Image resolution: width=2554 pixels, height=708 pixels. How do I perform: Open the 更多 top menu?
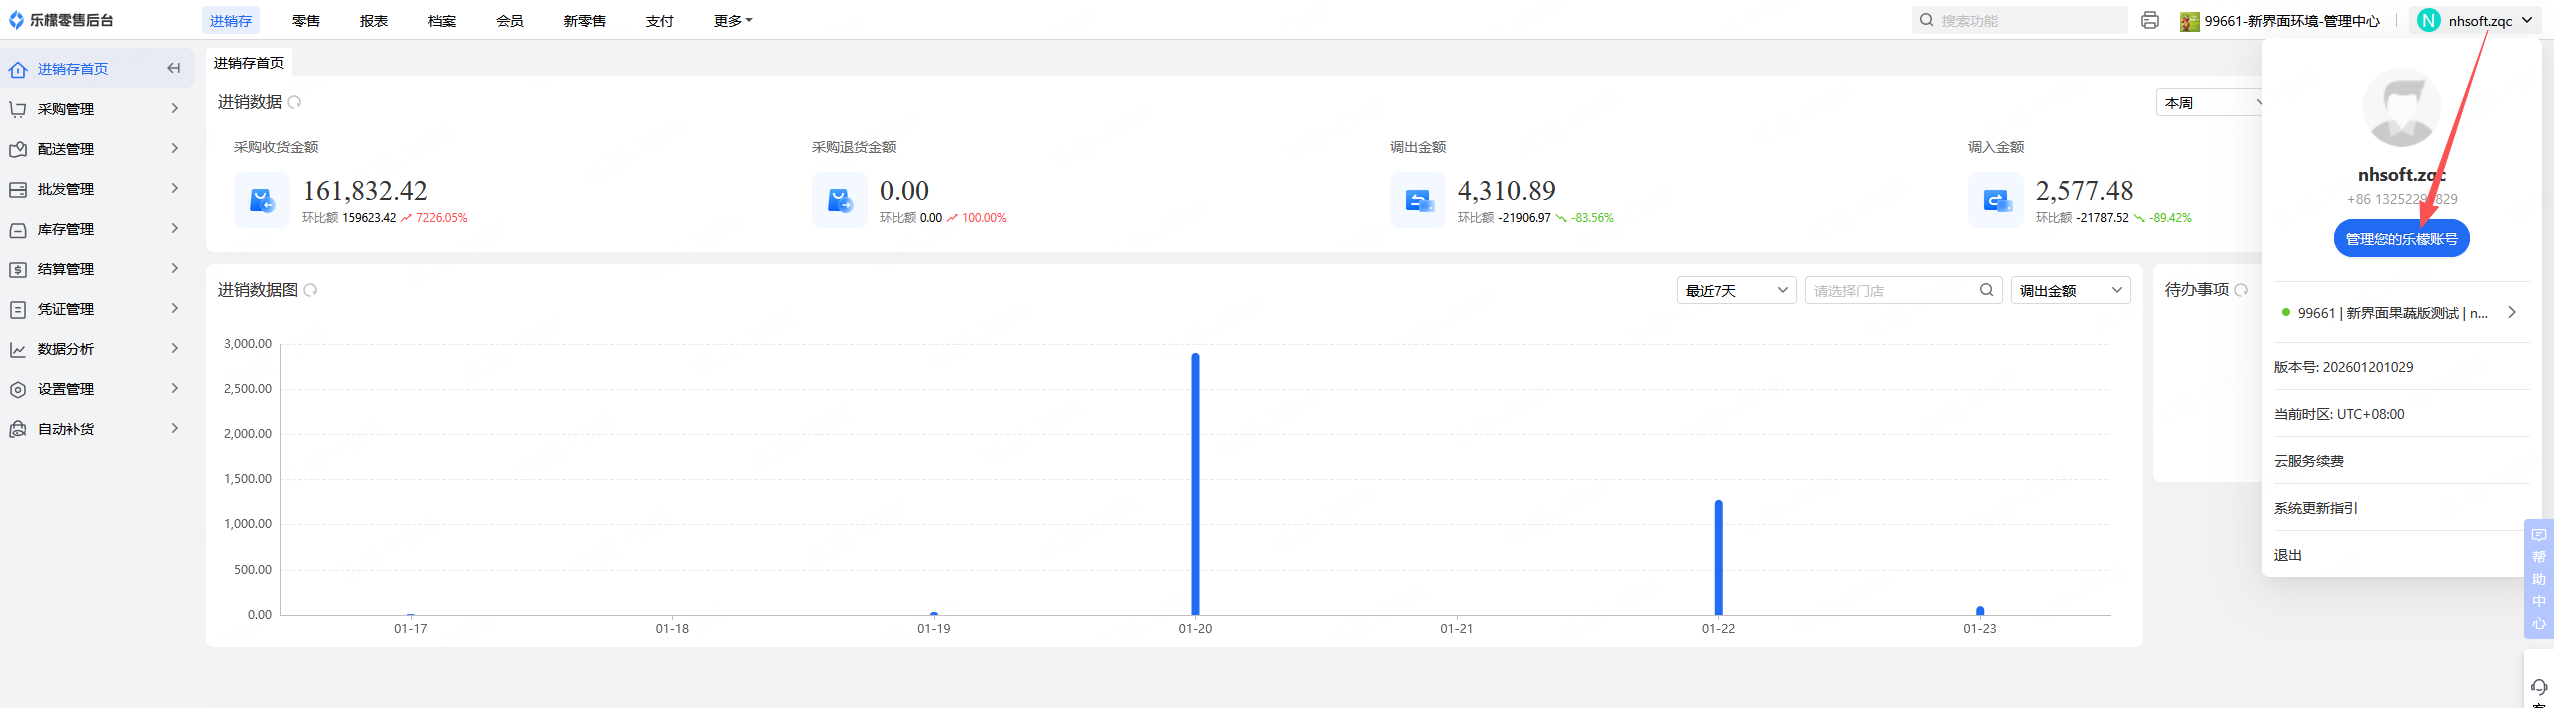point(732,21)
